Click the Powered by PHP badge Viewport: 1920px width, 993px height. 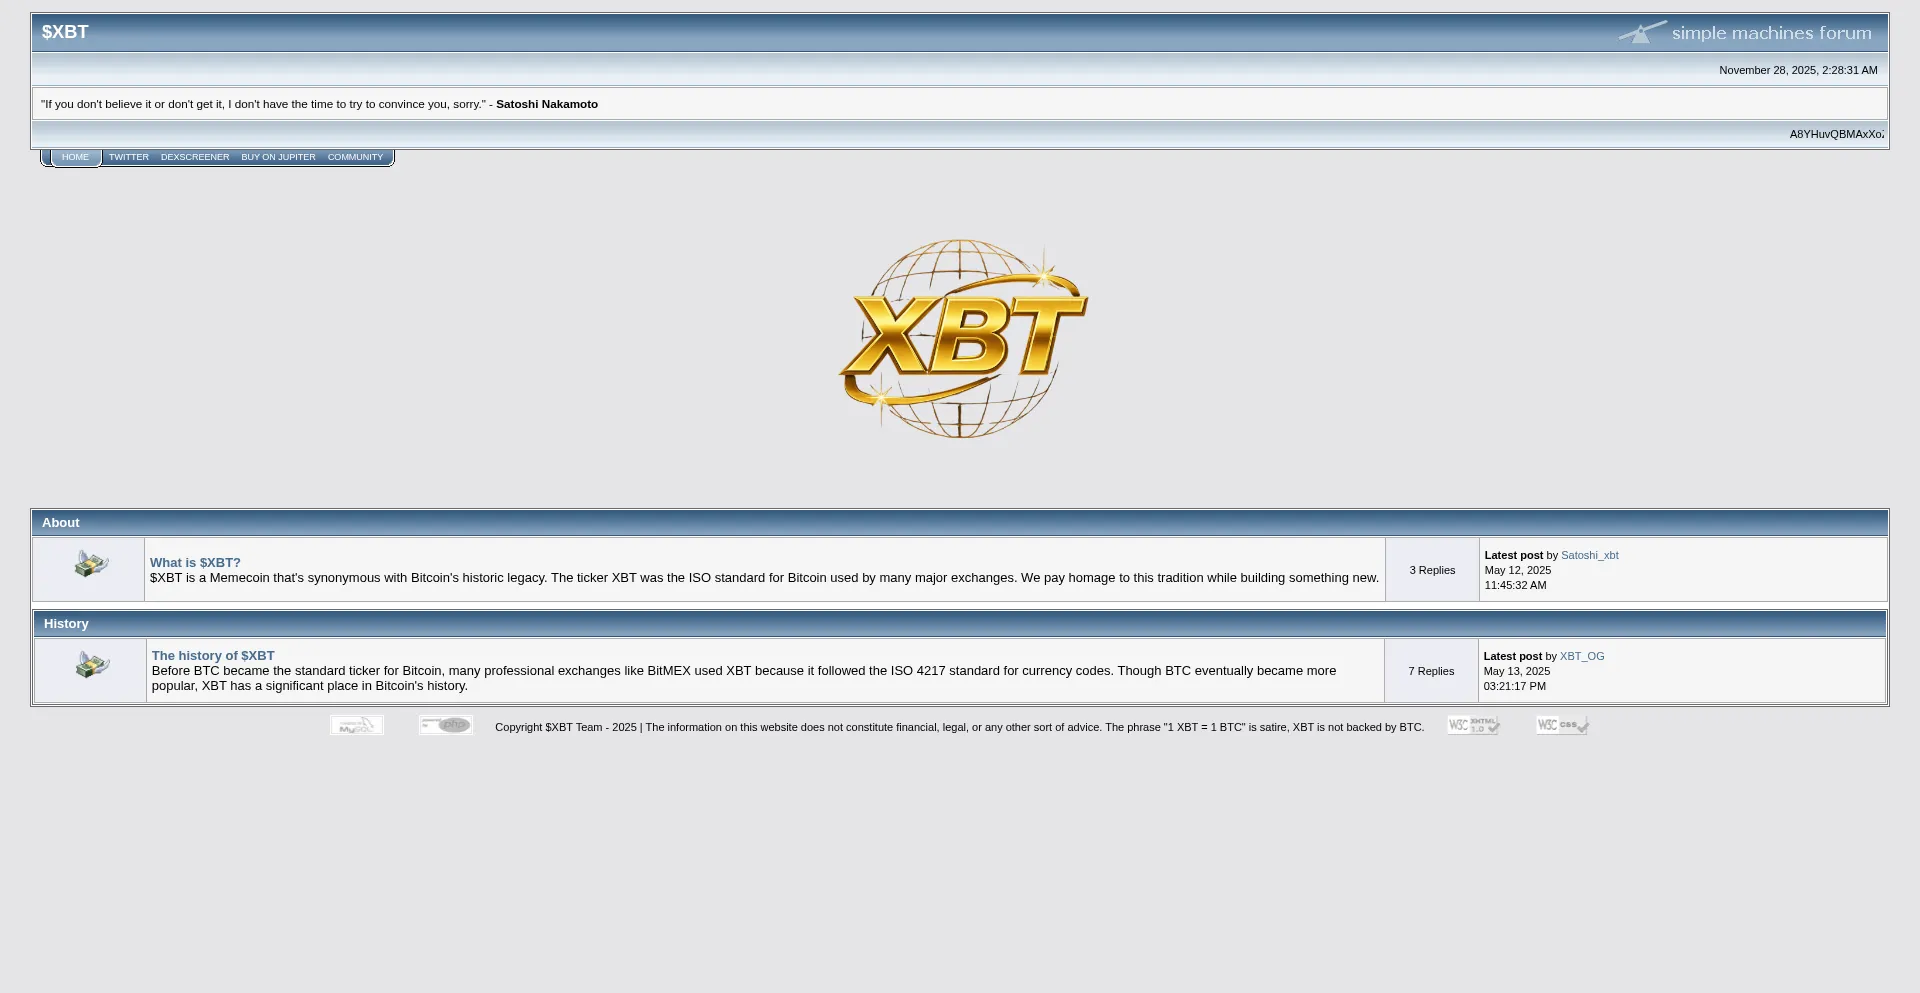click(445, 726)
